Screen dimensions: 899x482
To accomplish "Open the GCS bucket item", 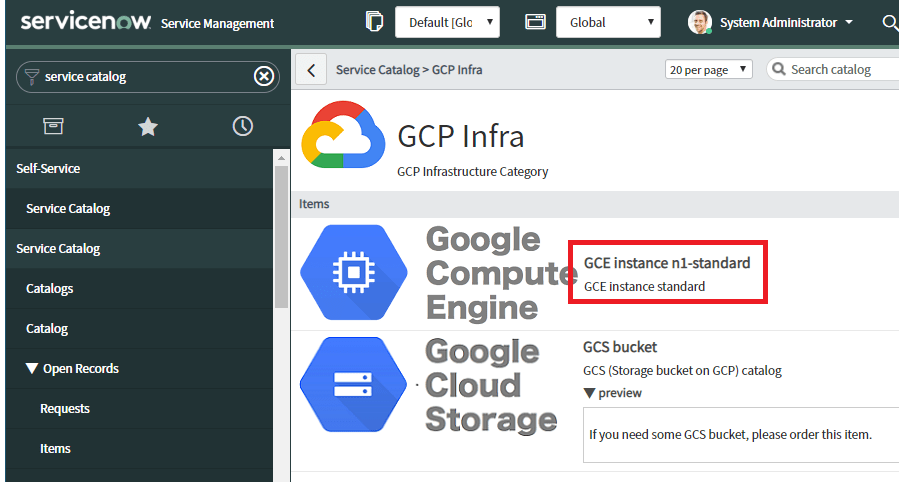I will tap(620, 347).
